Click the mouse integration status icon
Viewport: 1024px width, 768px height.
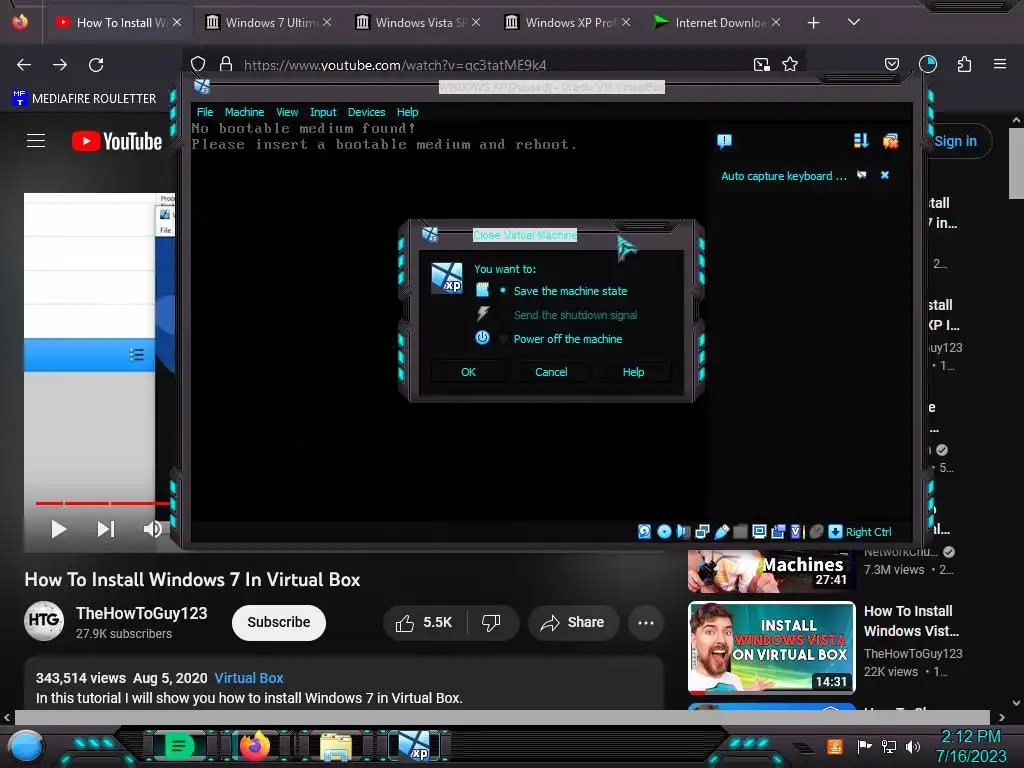pos(816,532)
